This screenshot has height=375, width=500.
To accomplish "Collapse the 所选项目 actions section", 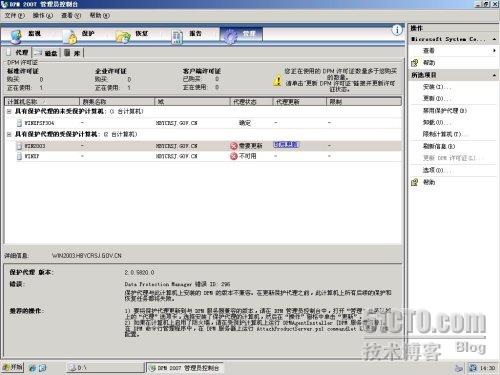I will point(494,75).
